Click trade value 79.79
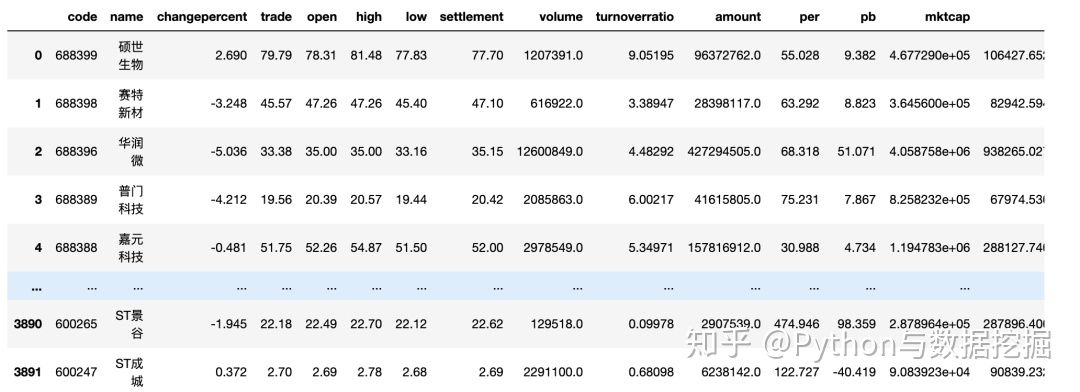The height and width of the screenshot is (392, 1080). coord(276,55)
